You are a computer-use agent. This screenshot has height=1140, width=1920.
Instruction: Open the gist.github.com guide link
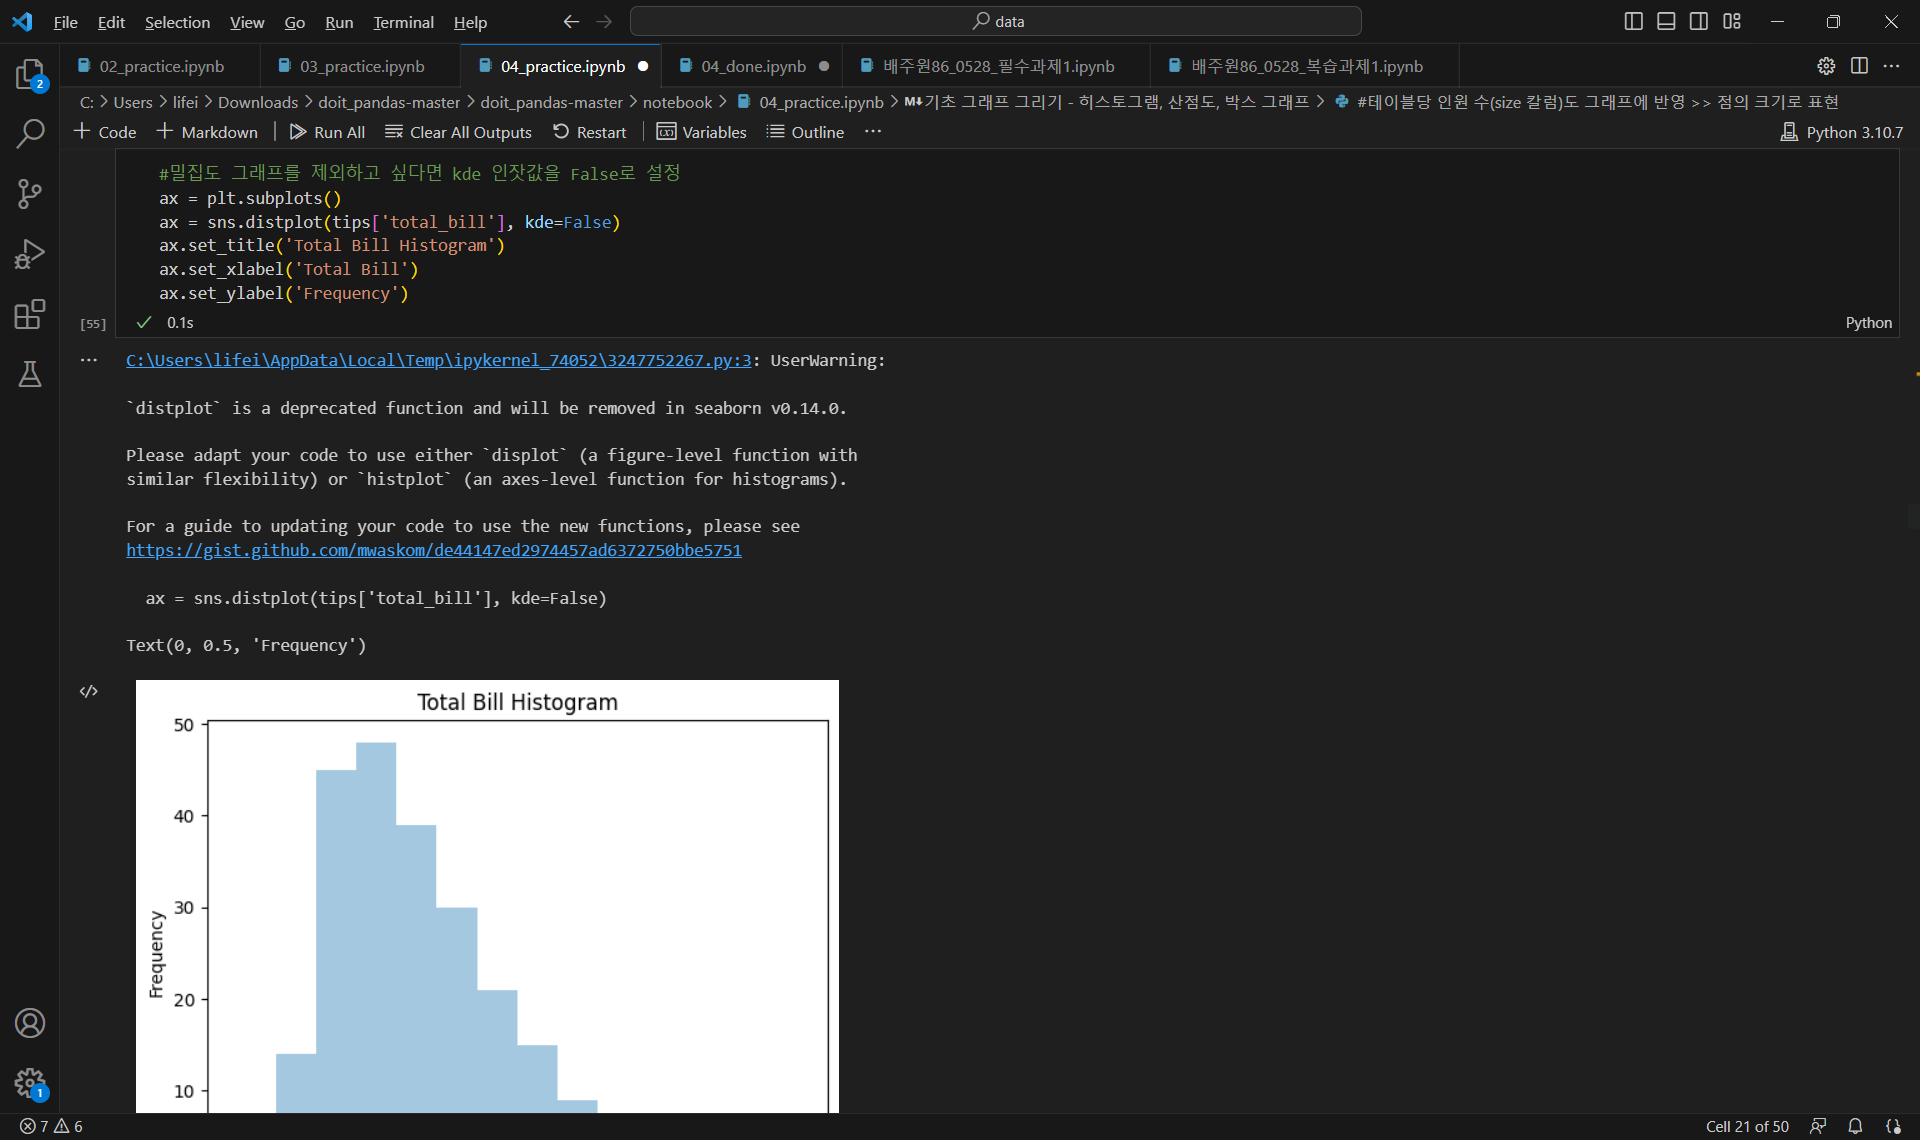[433, 550]
